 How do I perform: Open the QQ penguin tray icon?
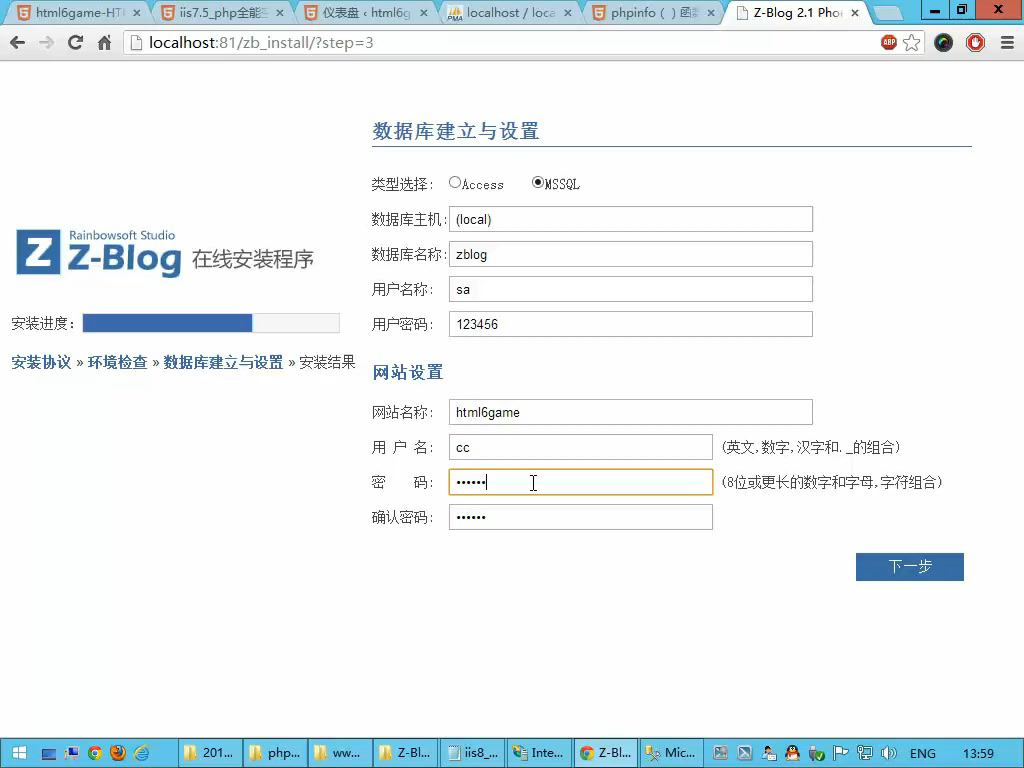coord(792,753)
